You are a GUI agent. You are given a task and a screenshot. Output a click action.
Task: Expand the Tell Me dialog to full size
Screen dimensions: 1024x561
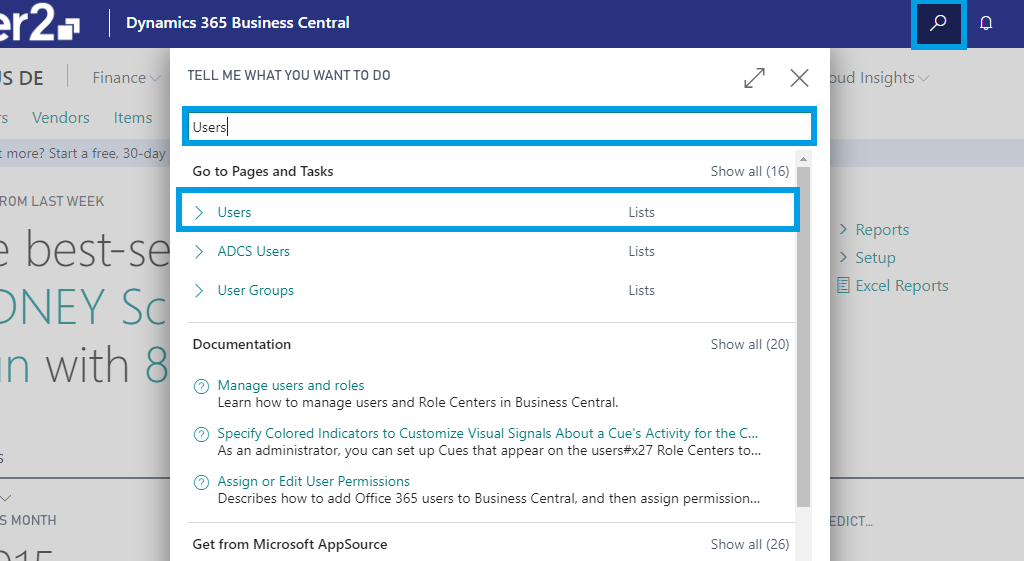(x=755, y=77)
